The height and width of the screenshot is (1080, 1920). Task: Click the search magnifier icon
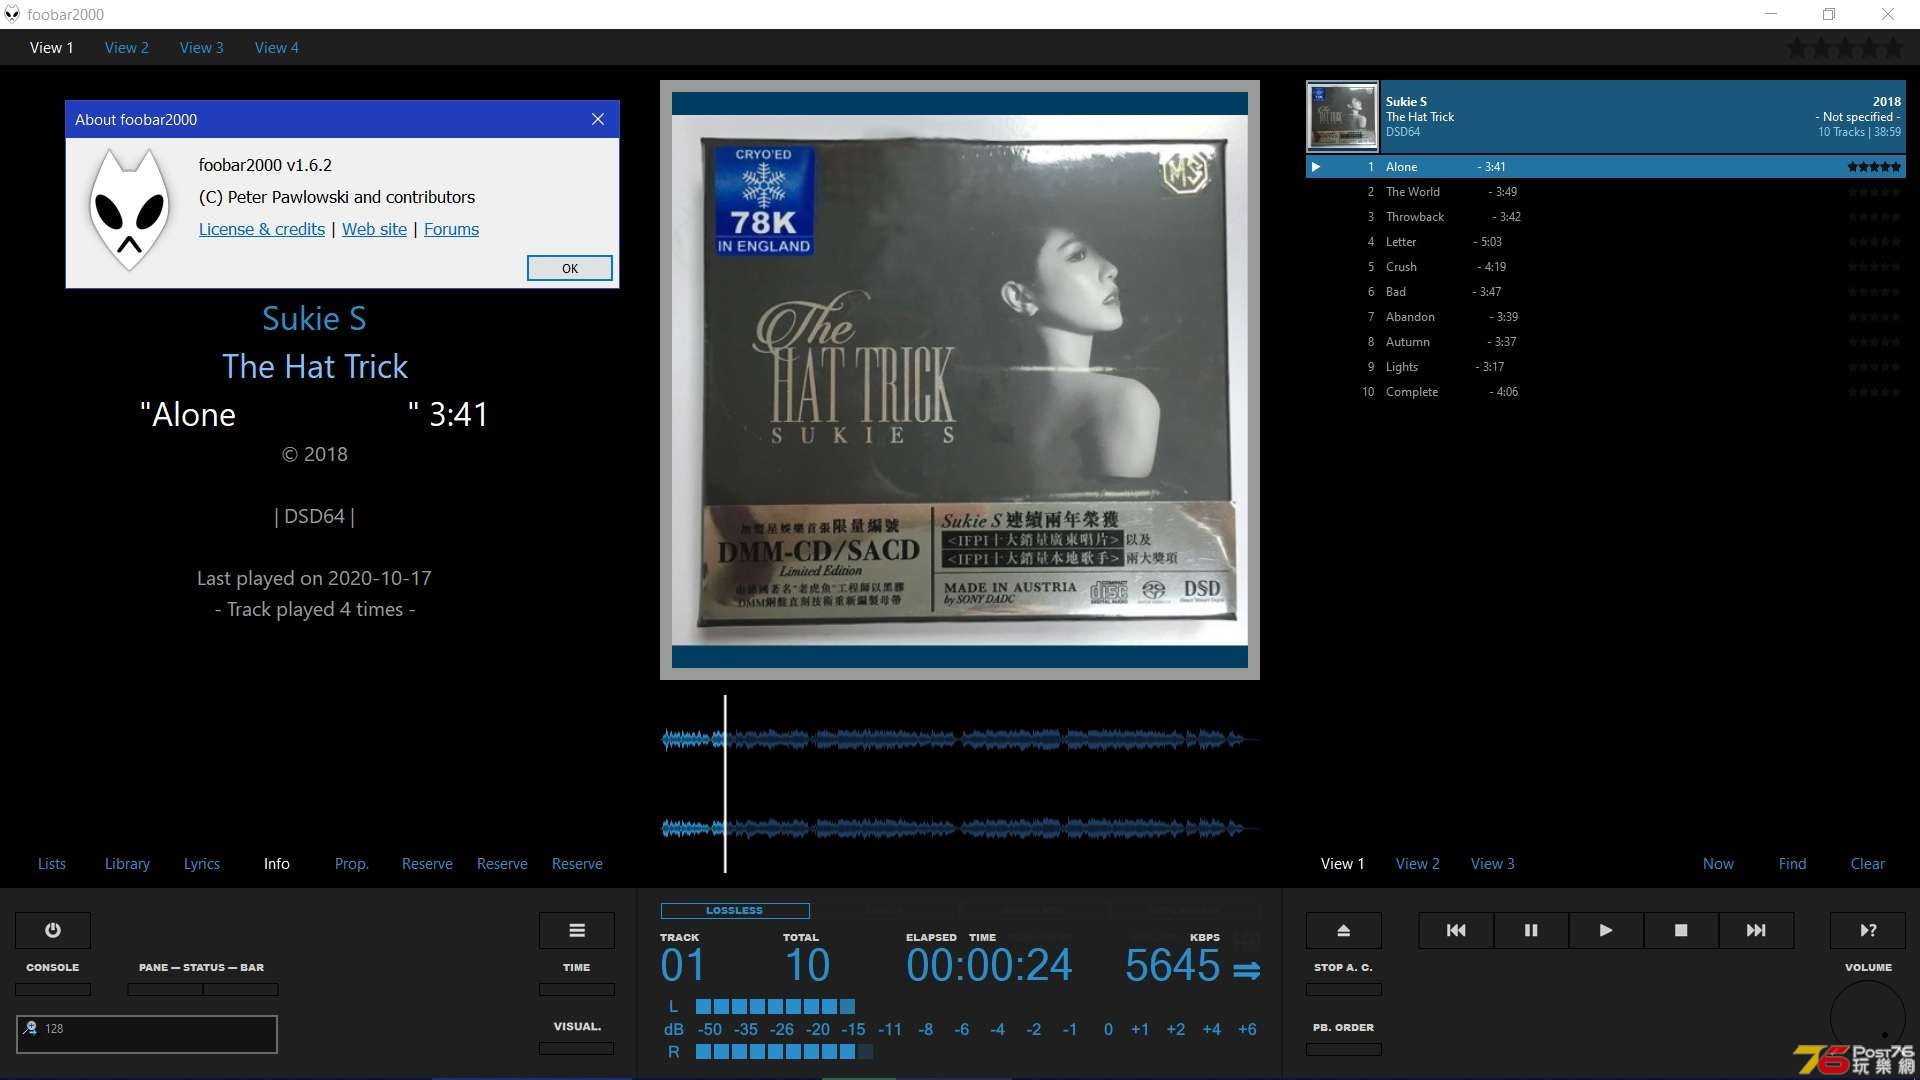pos(30,1028)
